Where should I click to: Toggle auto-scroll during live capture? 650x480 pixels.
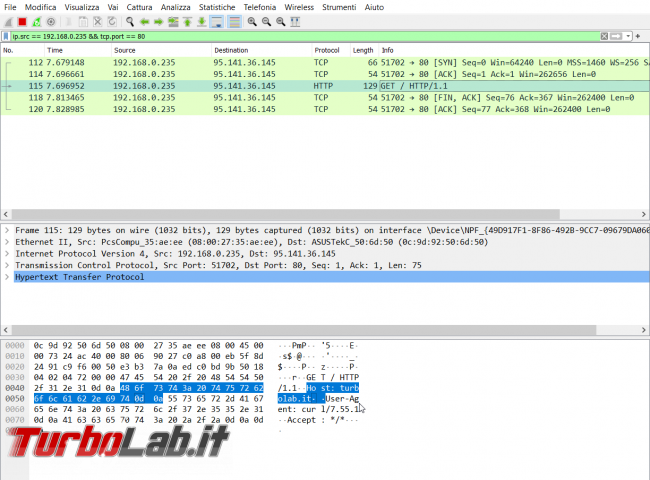click(217, 22)
